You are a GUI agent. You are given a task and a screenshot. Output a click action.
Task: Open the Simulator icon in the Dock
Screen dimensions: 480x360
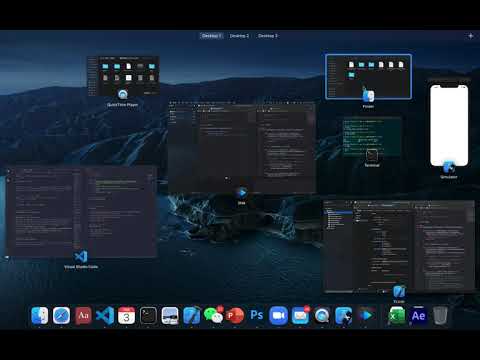coord(344,315)
